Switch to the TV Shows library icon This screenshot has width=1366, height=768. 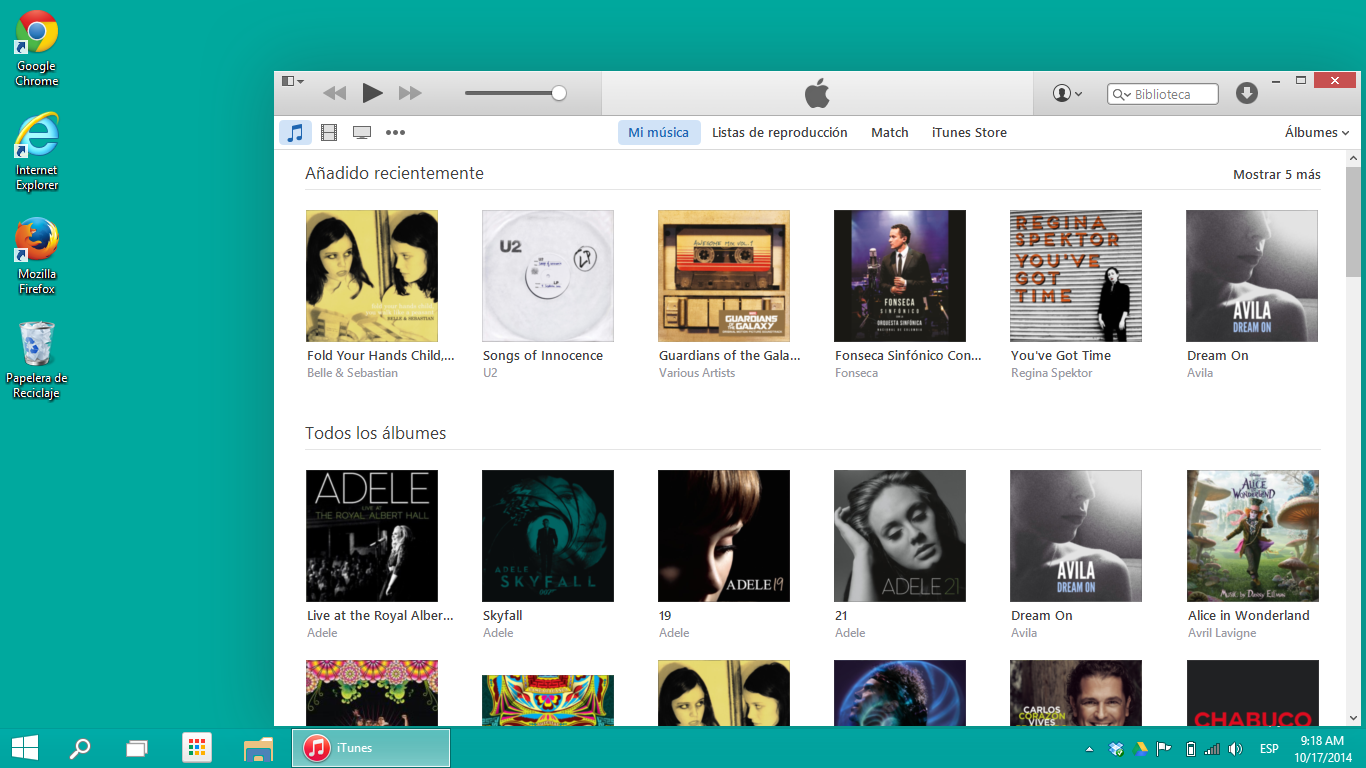362,132
